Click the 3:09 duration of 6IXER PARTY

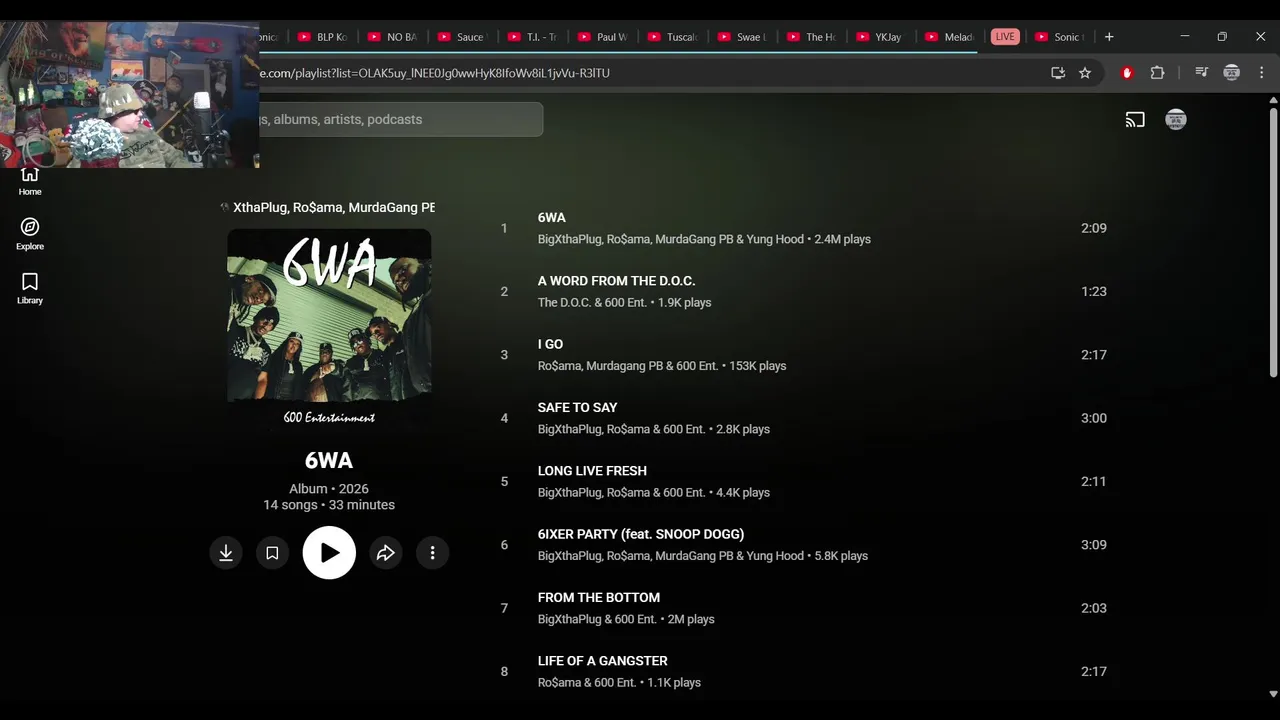1094,545
